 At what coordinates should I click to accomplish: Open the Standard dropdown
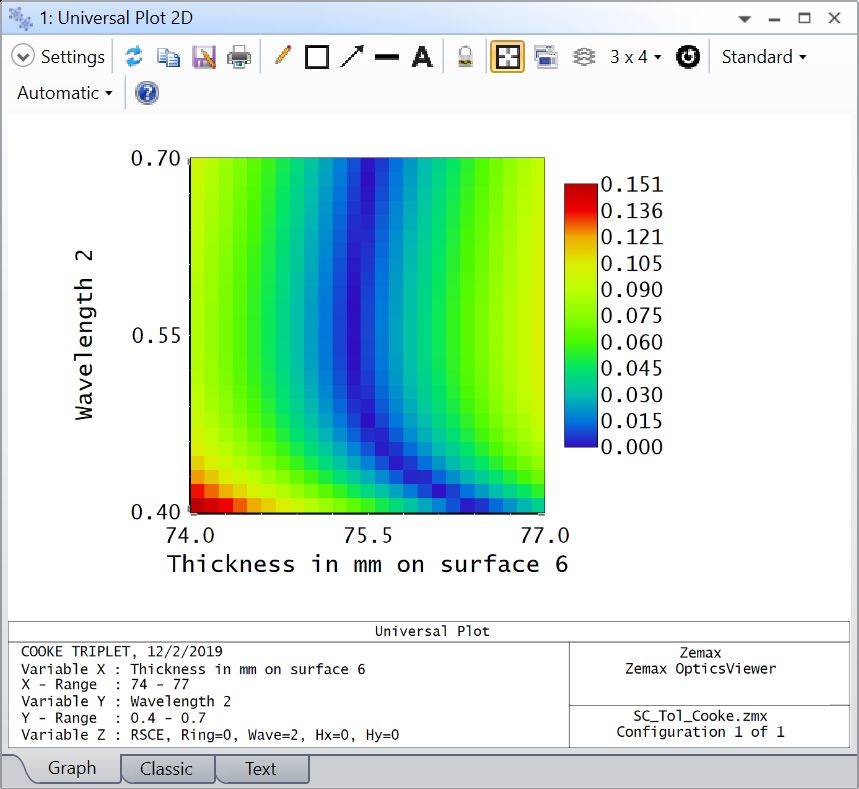764,57
